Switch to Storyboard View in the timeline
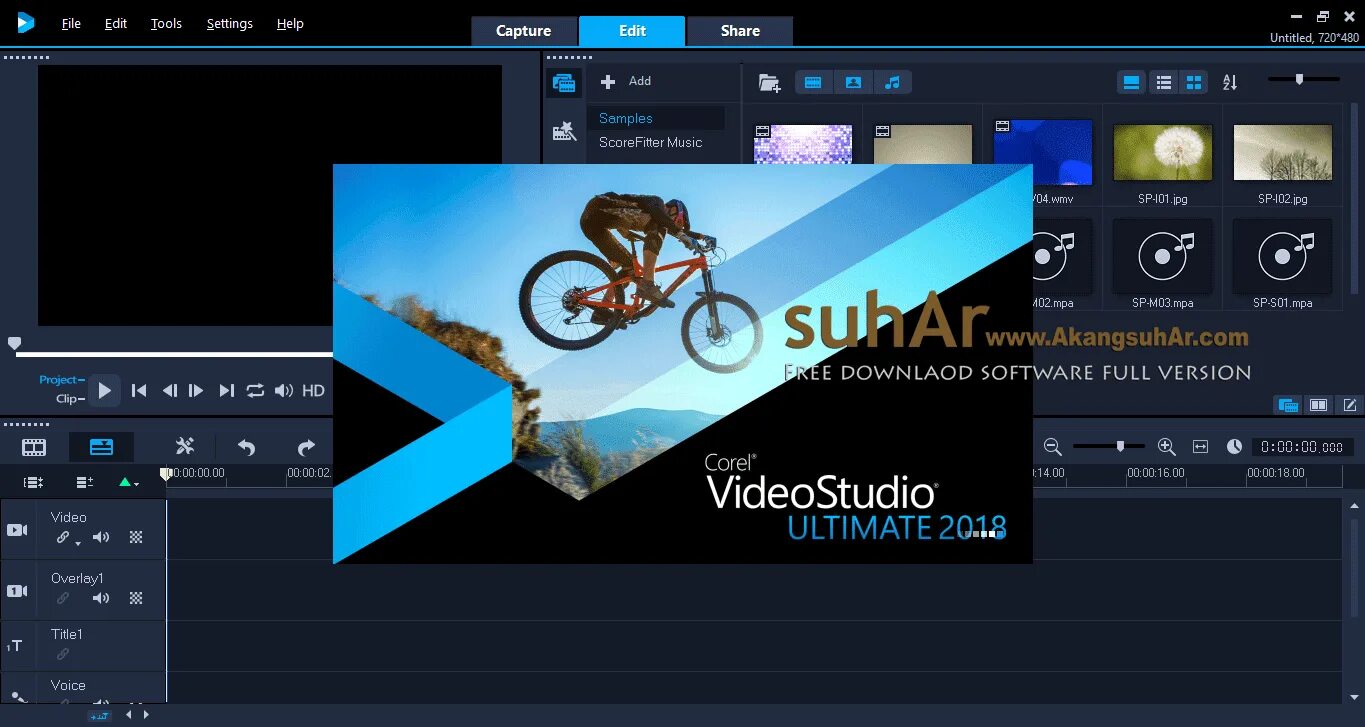The image size is (1365, 727). click(x=34, y=447)
